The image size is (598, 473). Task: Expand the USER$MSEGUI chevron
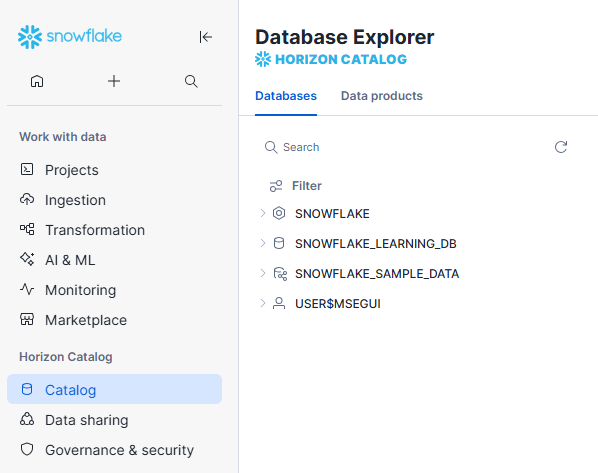click(262, 303)
